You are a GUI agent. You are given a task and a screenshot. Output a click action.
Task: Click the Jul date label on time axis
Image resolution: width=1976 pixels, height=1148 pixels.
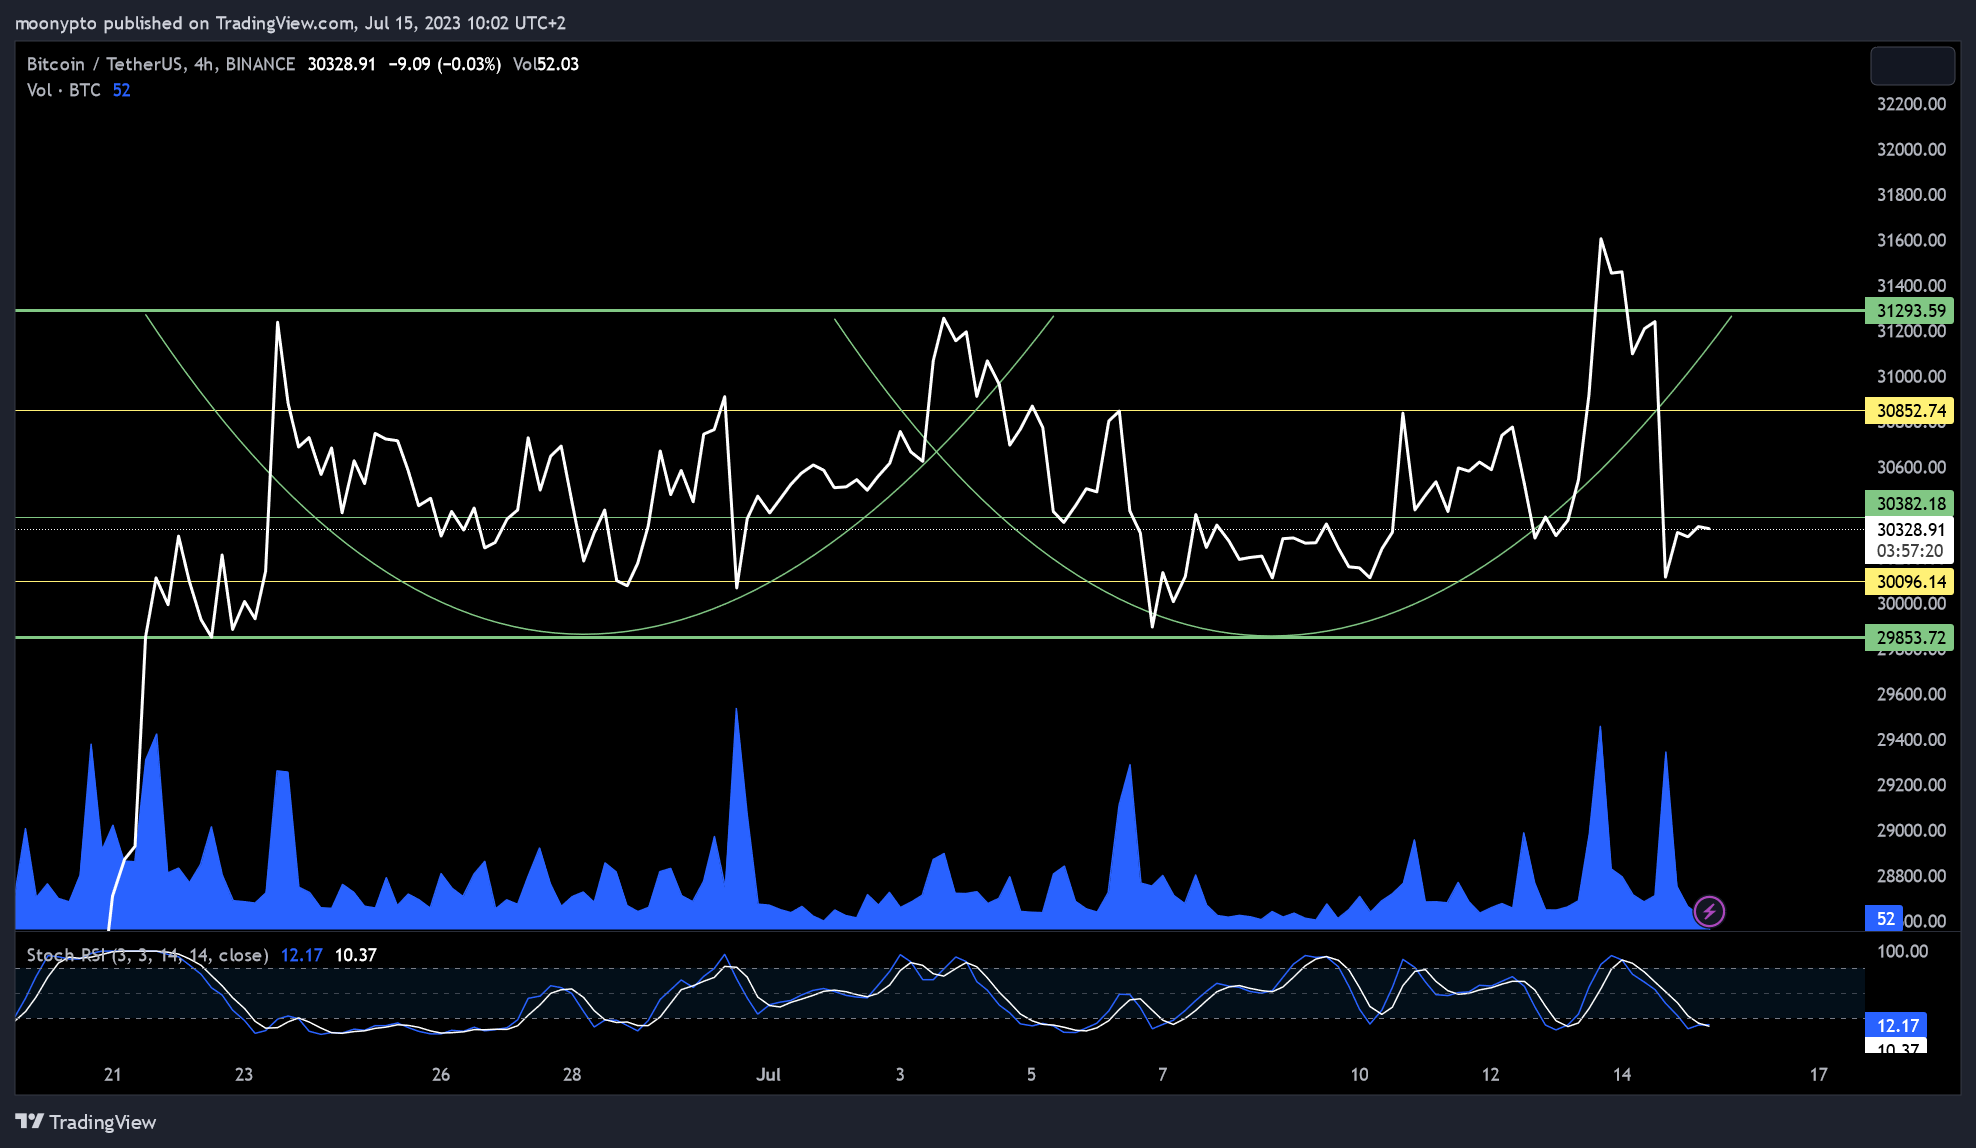tap(768, 1074)
